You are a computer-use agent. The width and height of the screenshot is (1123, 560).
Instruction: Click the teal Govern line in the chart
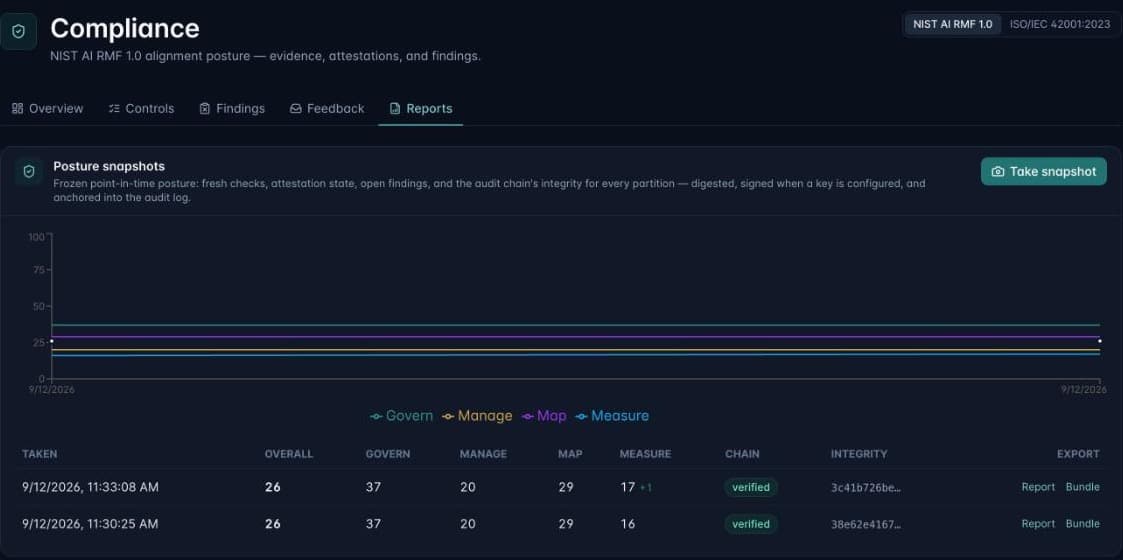pyautogui.click(x=575, y=325)
